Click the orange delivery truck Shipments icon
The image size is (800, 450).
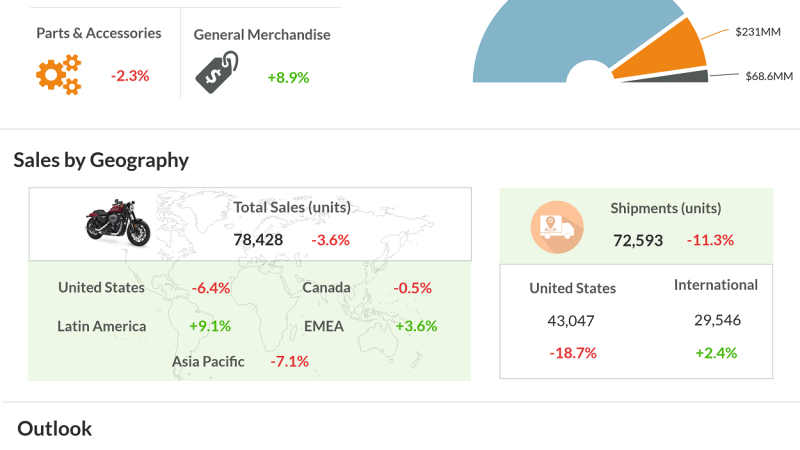(556, 228)
